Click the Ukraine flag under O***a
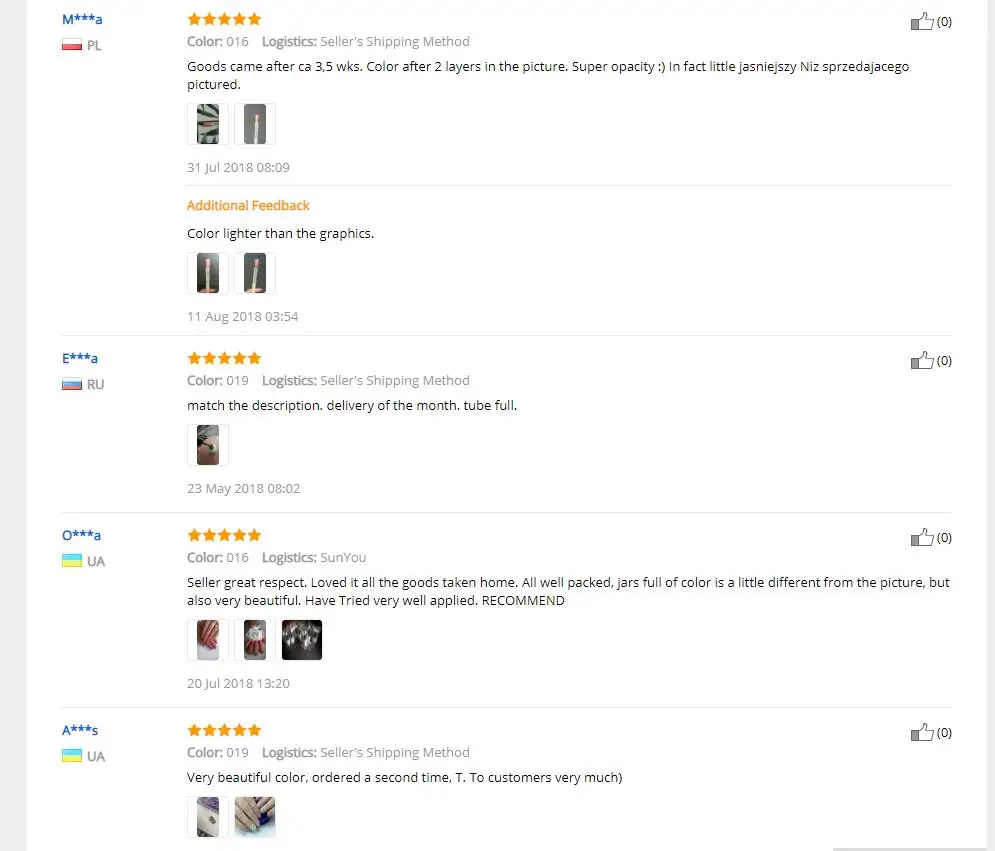 click(x=72, y=561)
